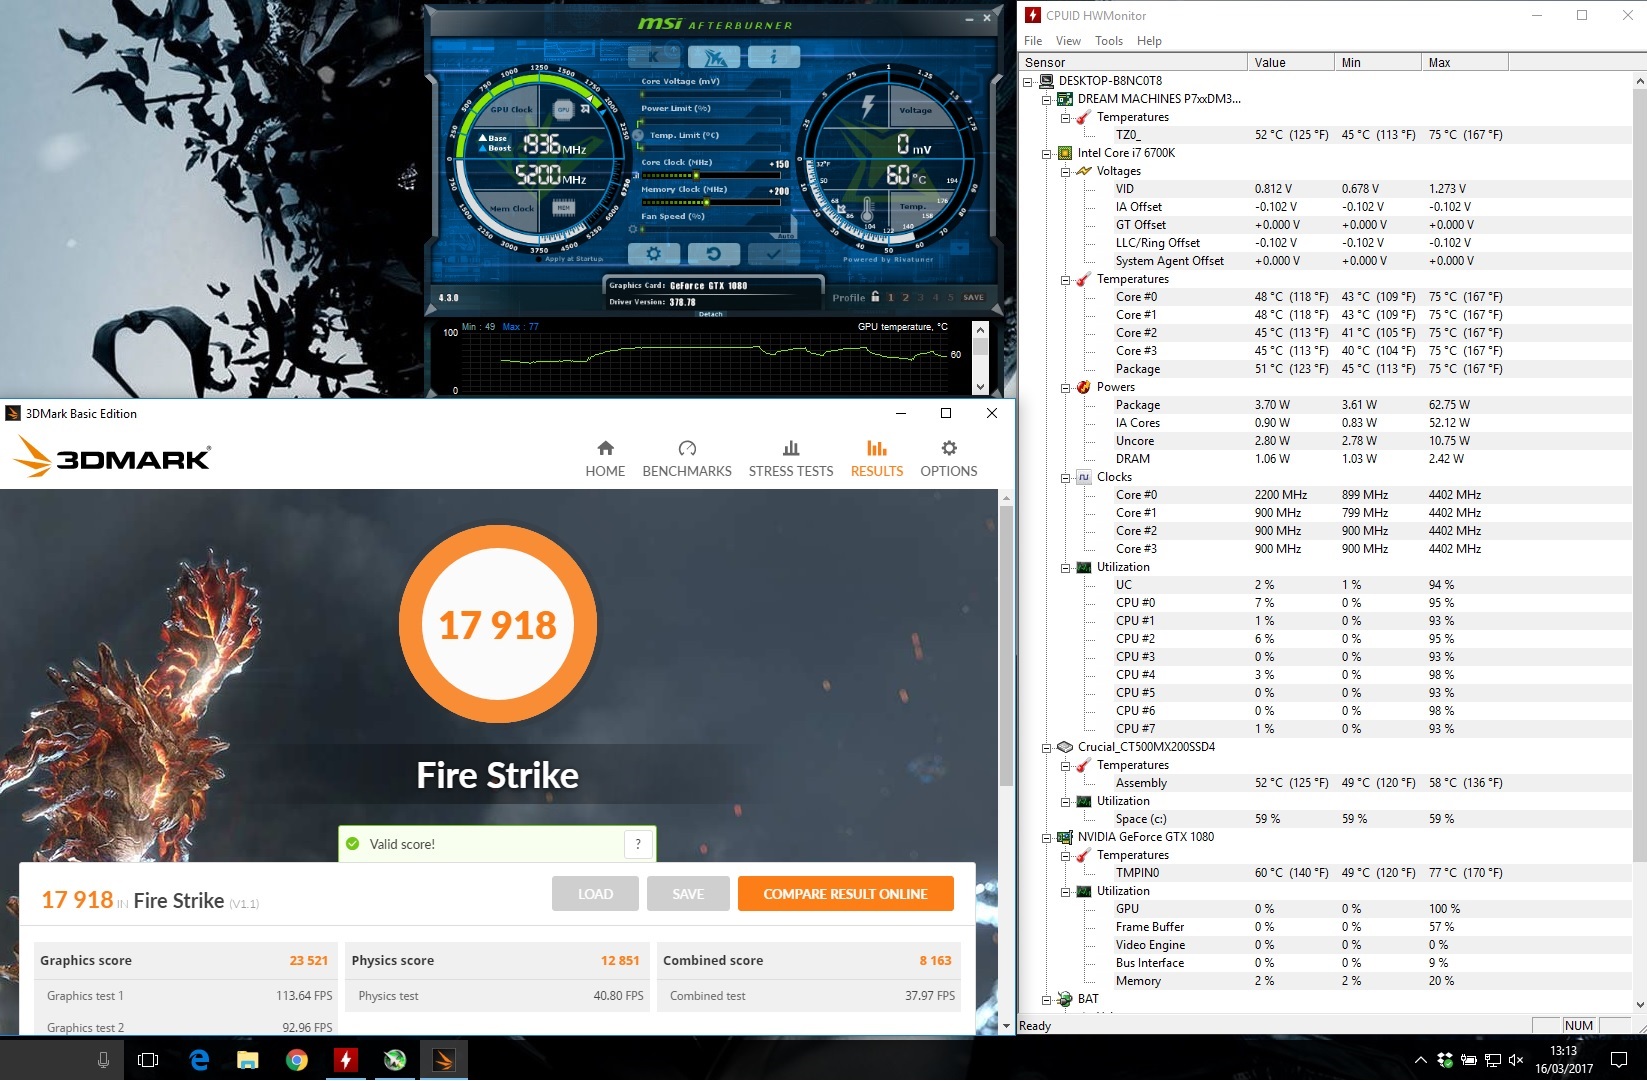Collapse NVIDIA GeForce GTX 1080 node
The height and width of the screenshot is (1081, 1647).
pyautogui.click(x=1046, y=837)
